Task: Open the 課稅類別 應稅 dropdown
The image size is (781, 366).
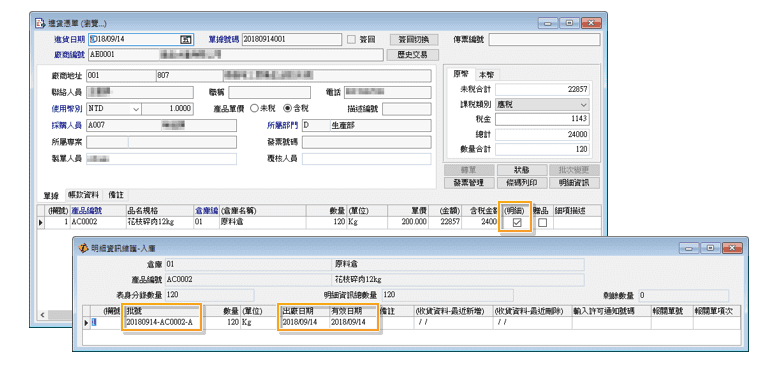Action: click(x=584, y=105)
